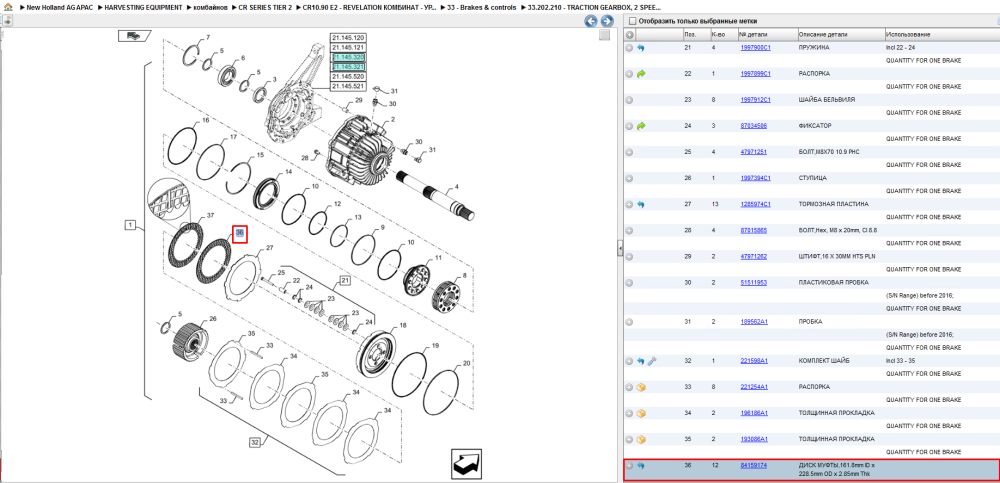This screenshot has height=483, width=1000.
Task: Add position 26 СТУПИЦА via circle icon
Action: 629,178
